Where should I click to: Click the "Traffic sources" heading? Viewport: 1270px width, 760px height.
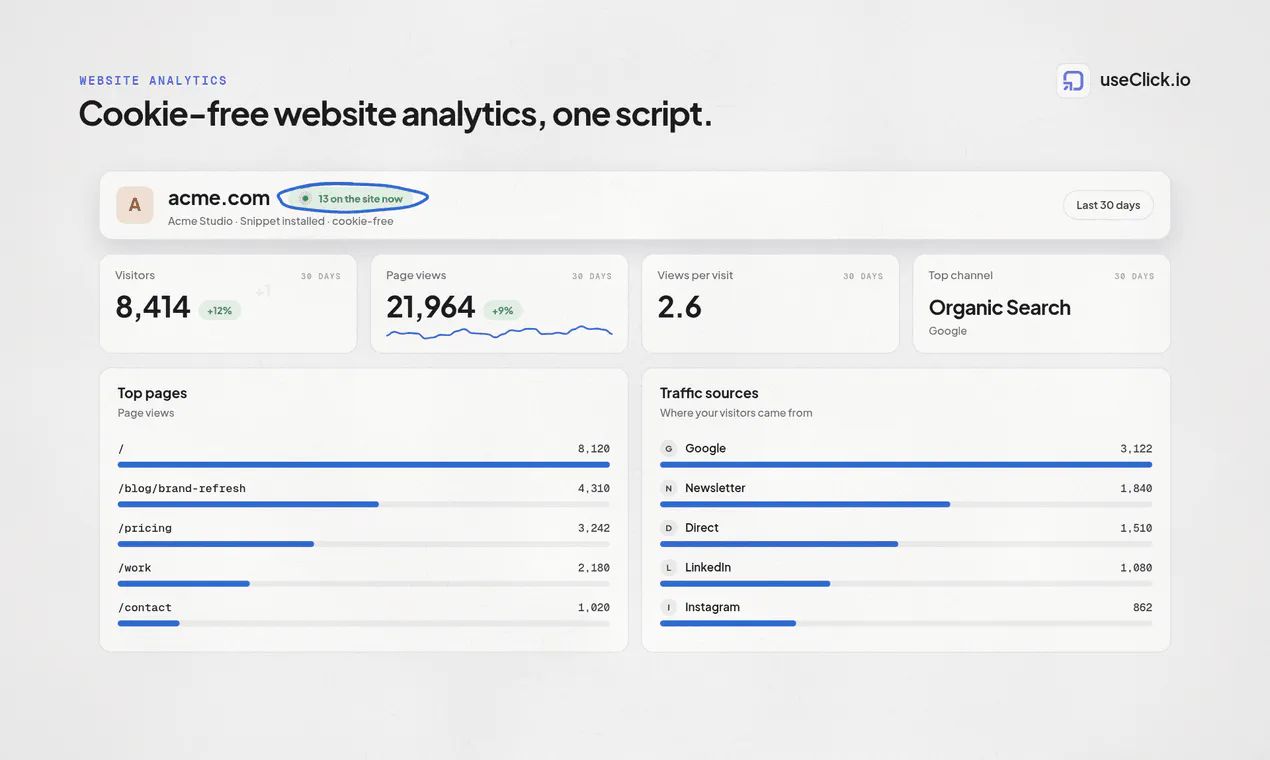tap(709, 394)
